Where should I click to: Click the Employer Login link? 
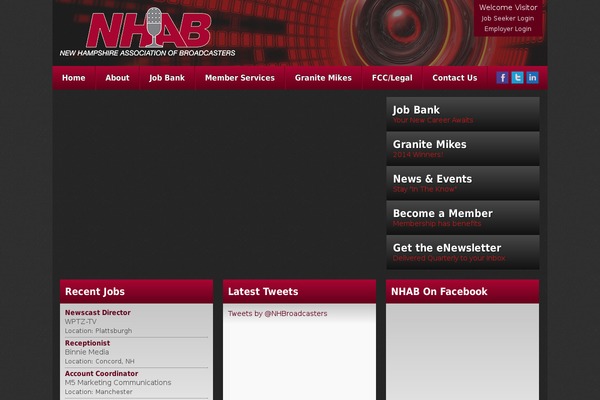[x=507, y=29]
